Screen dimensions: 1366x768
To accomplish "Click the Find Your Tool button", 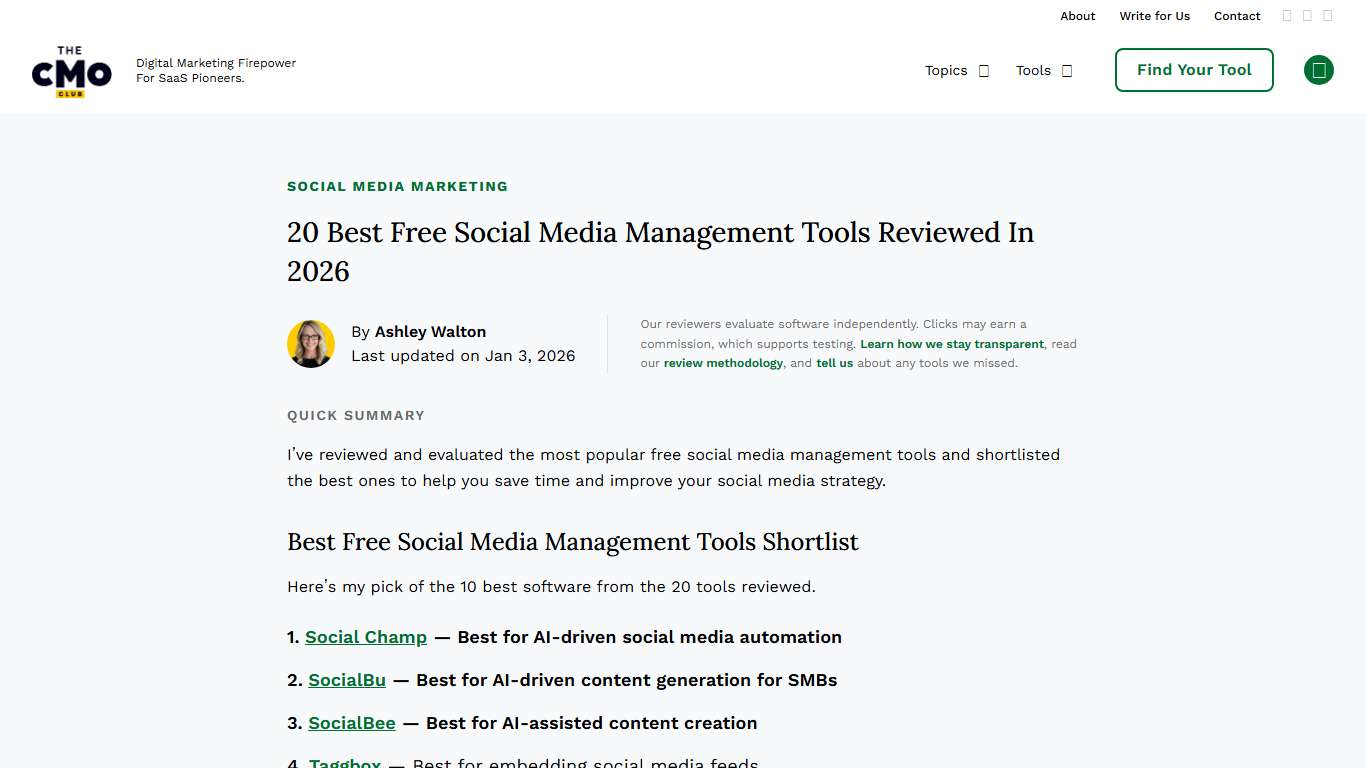I will pos(1193,70).
